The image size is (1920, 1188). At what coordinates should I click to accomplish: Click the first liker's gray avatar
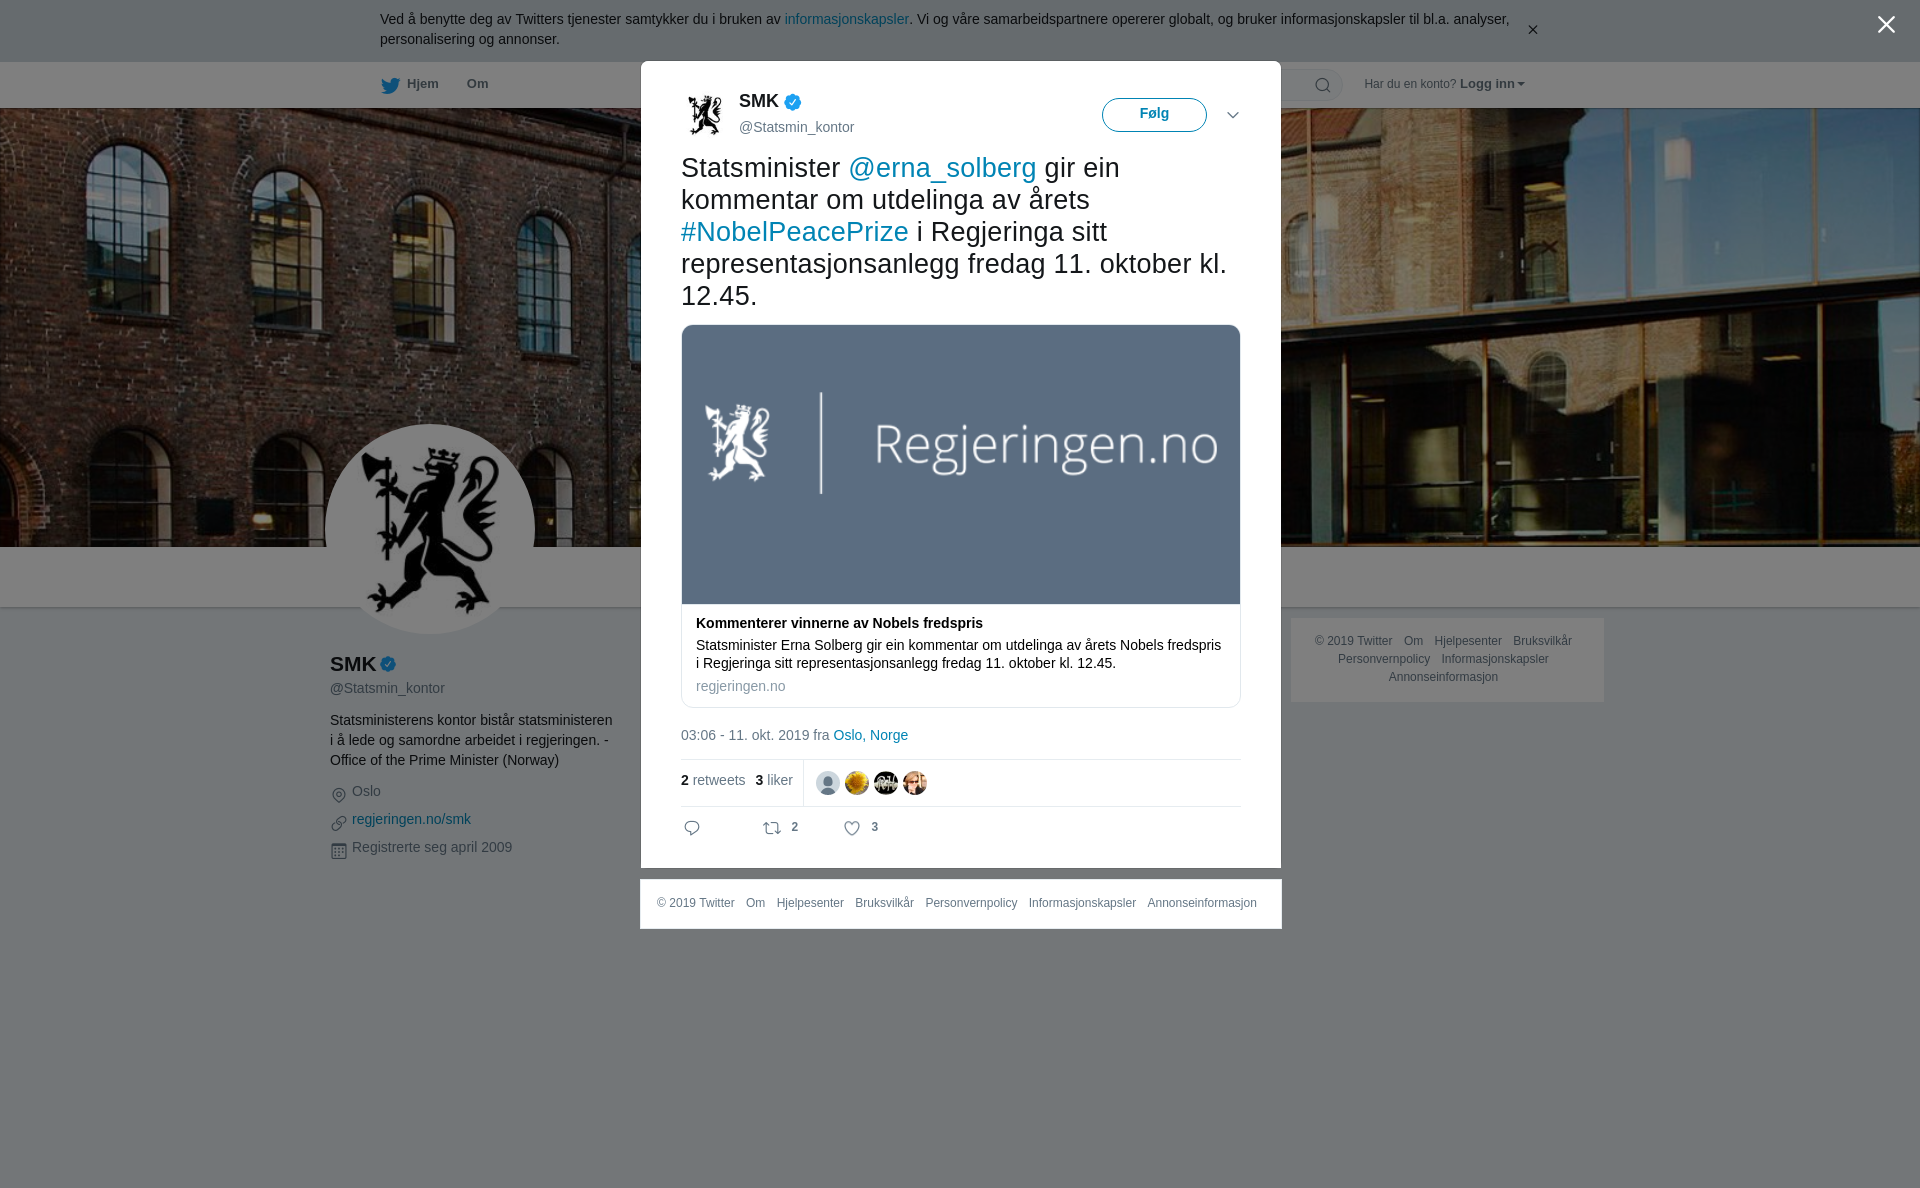(x=828, y=783)
